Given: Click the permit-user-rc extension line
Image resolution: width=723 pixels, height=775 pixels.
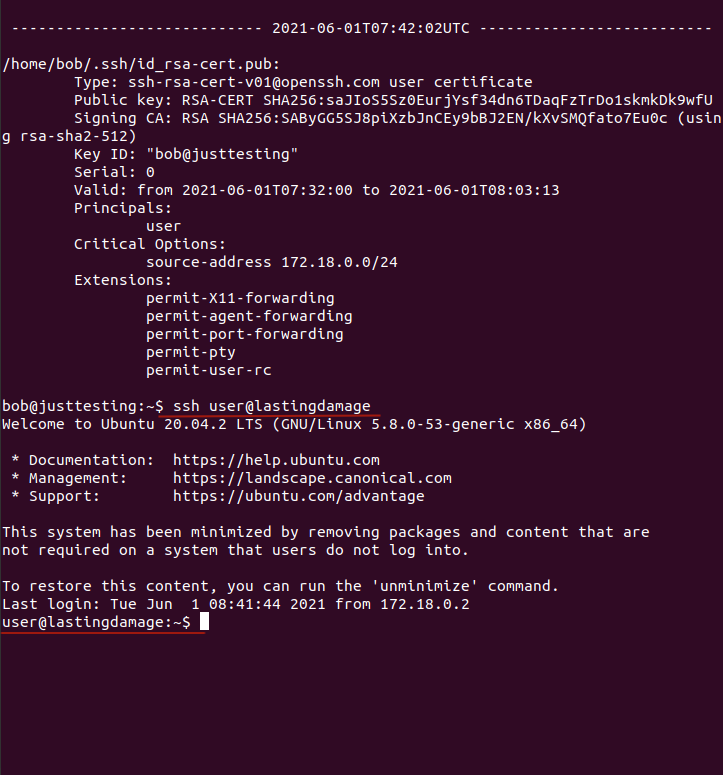Looking at the screenshot, I should click(209, 370).
